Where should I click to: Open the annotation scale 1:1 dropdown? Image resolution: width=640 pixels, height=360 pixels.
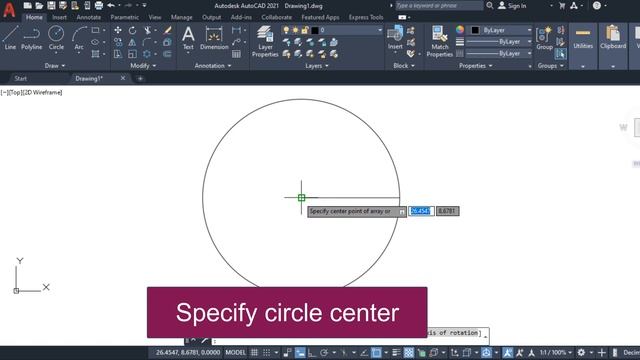pos(556,353)
